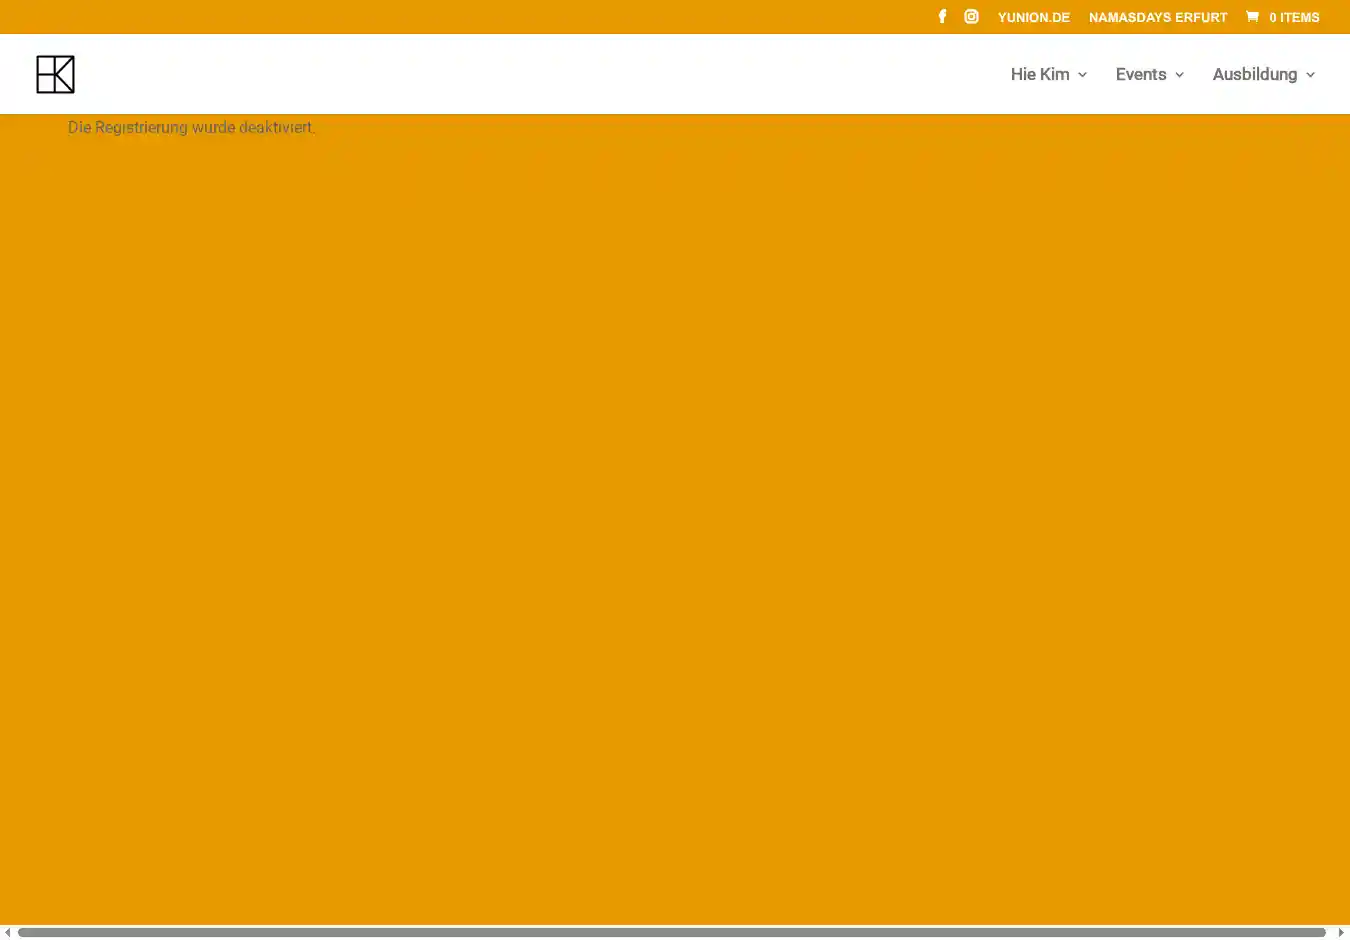Click the left scroll arrow
The height and width of the screenshot is (940, 1350).
(7, 932)
